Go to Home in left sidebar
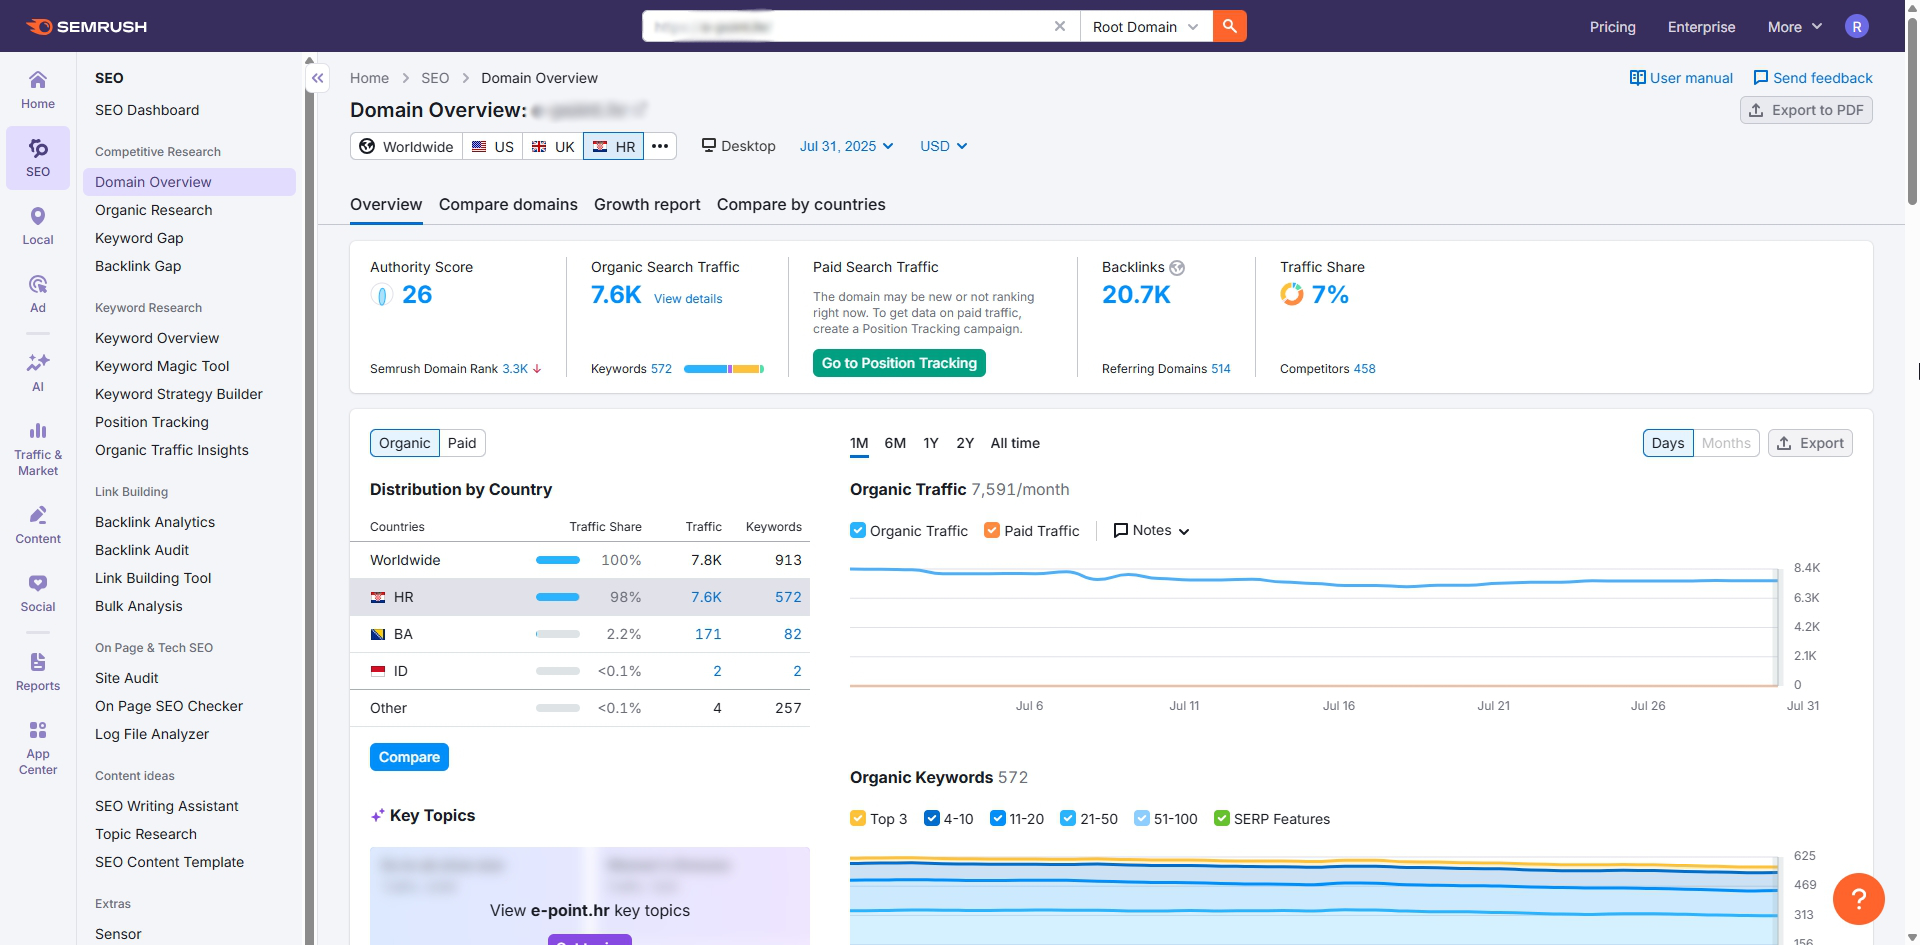Viewport: 1920px width, 945px height. tap(38, 90)
